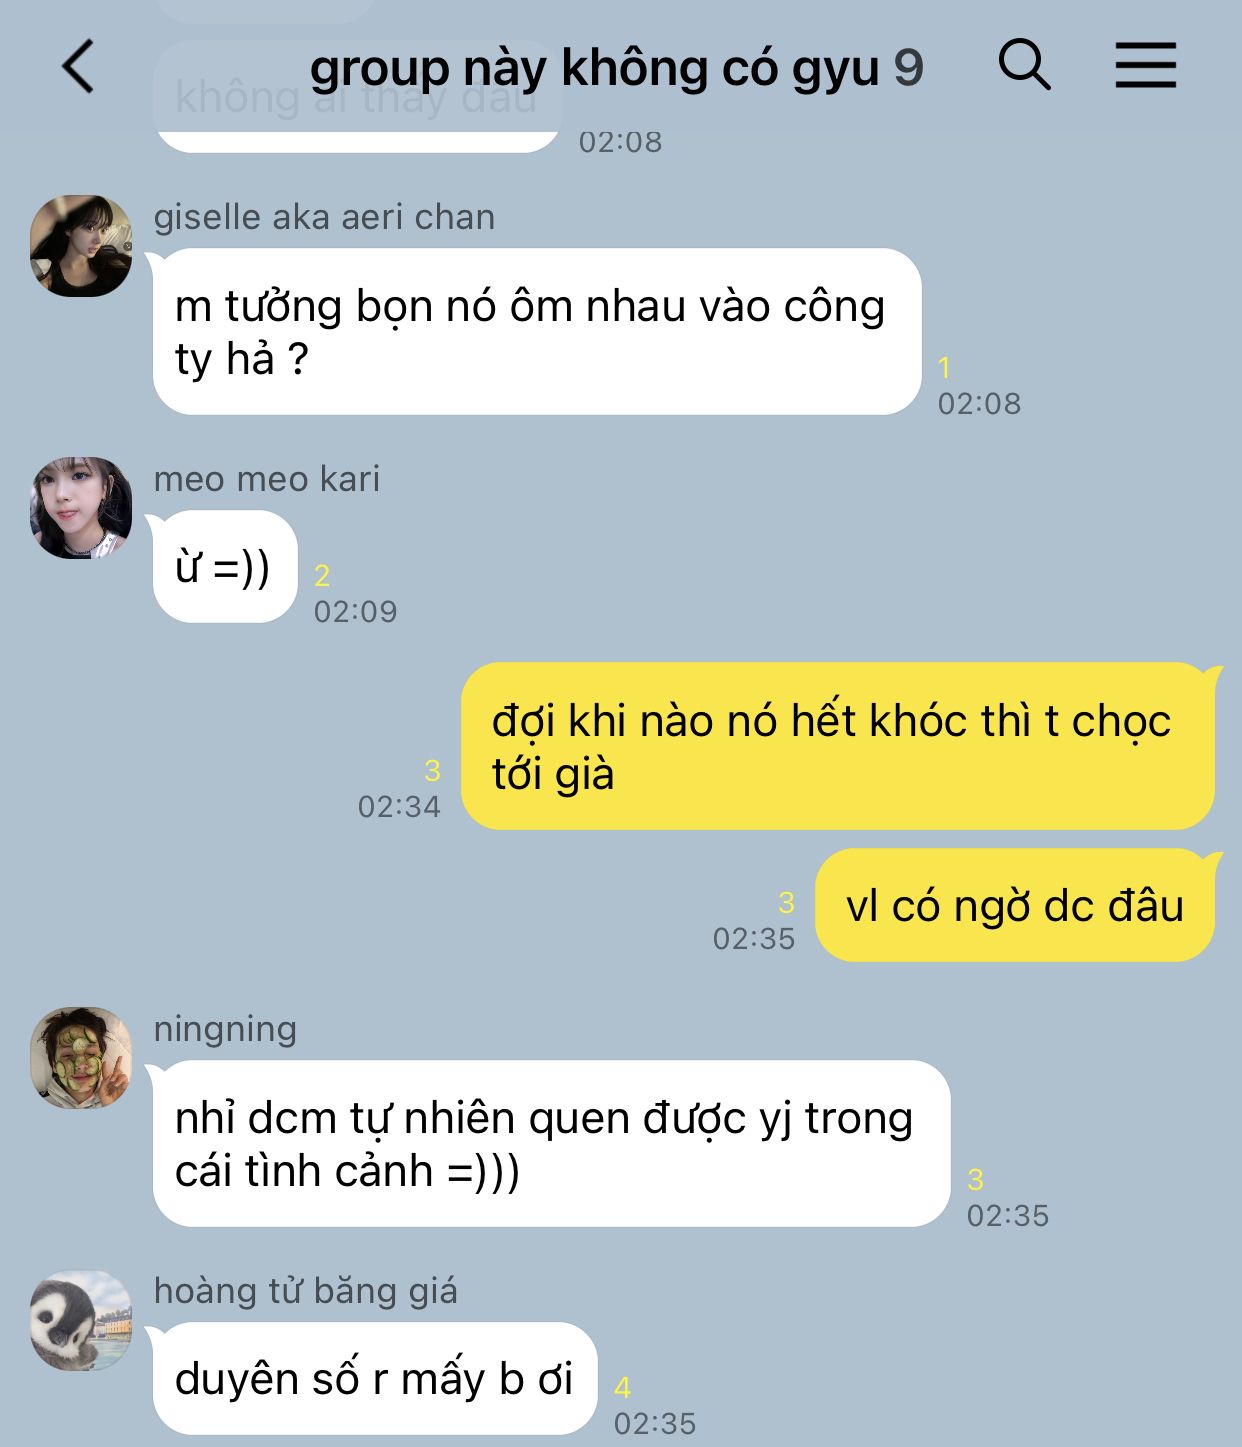
Task: Select the message 'm tưởng bọn nó ôm nhau vào công ty hả ?'
Action: (x=536, y=332)
